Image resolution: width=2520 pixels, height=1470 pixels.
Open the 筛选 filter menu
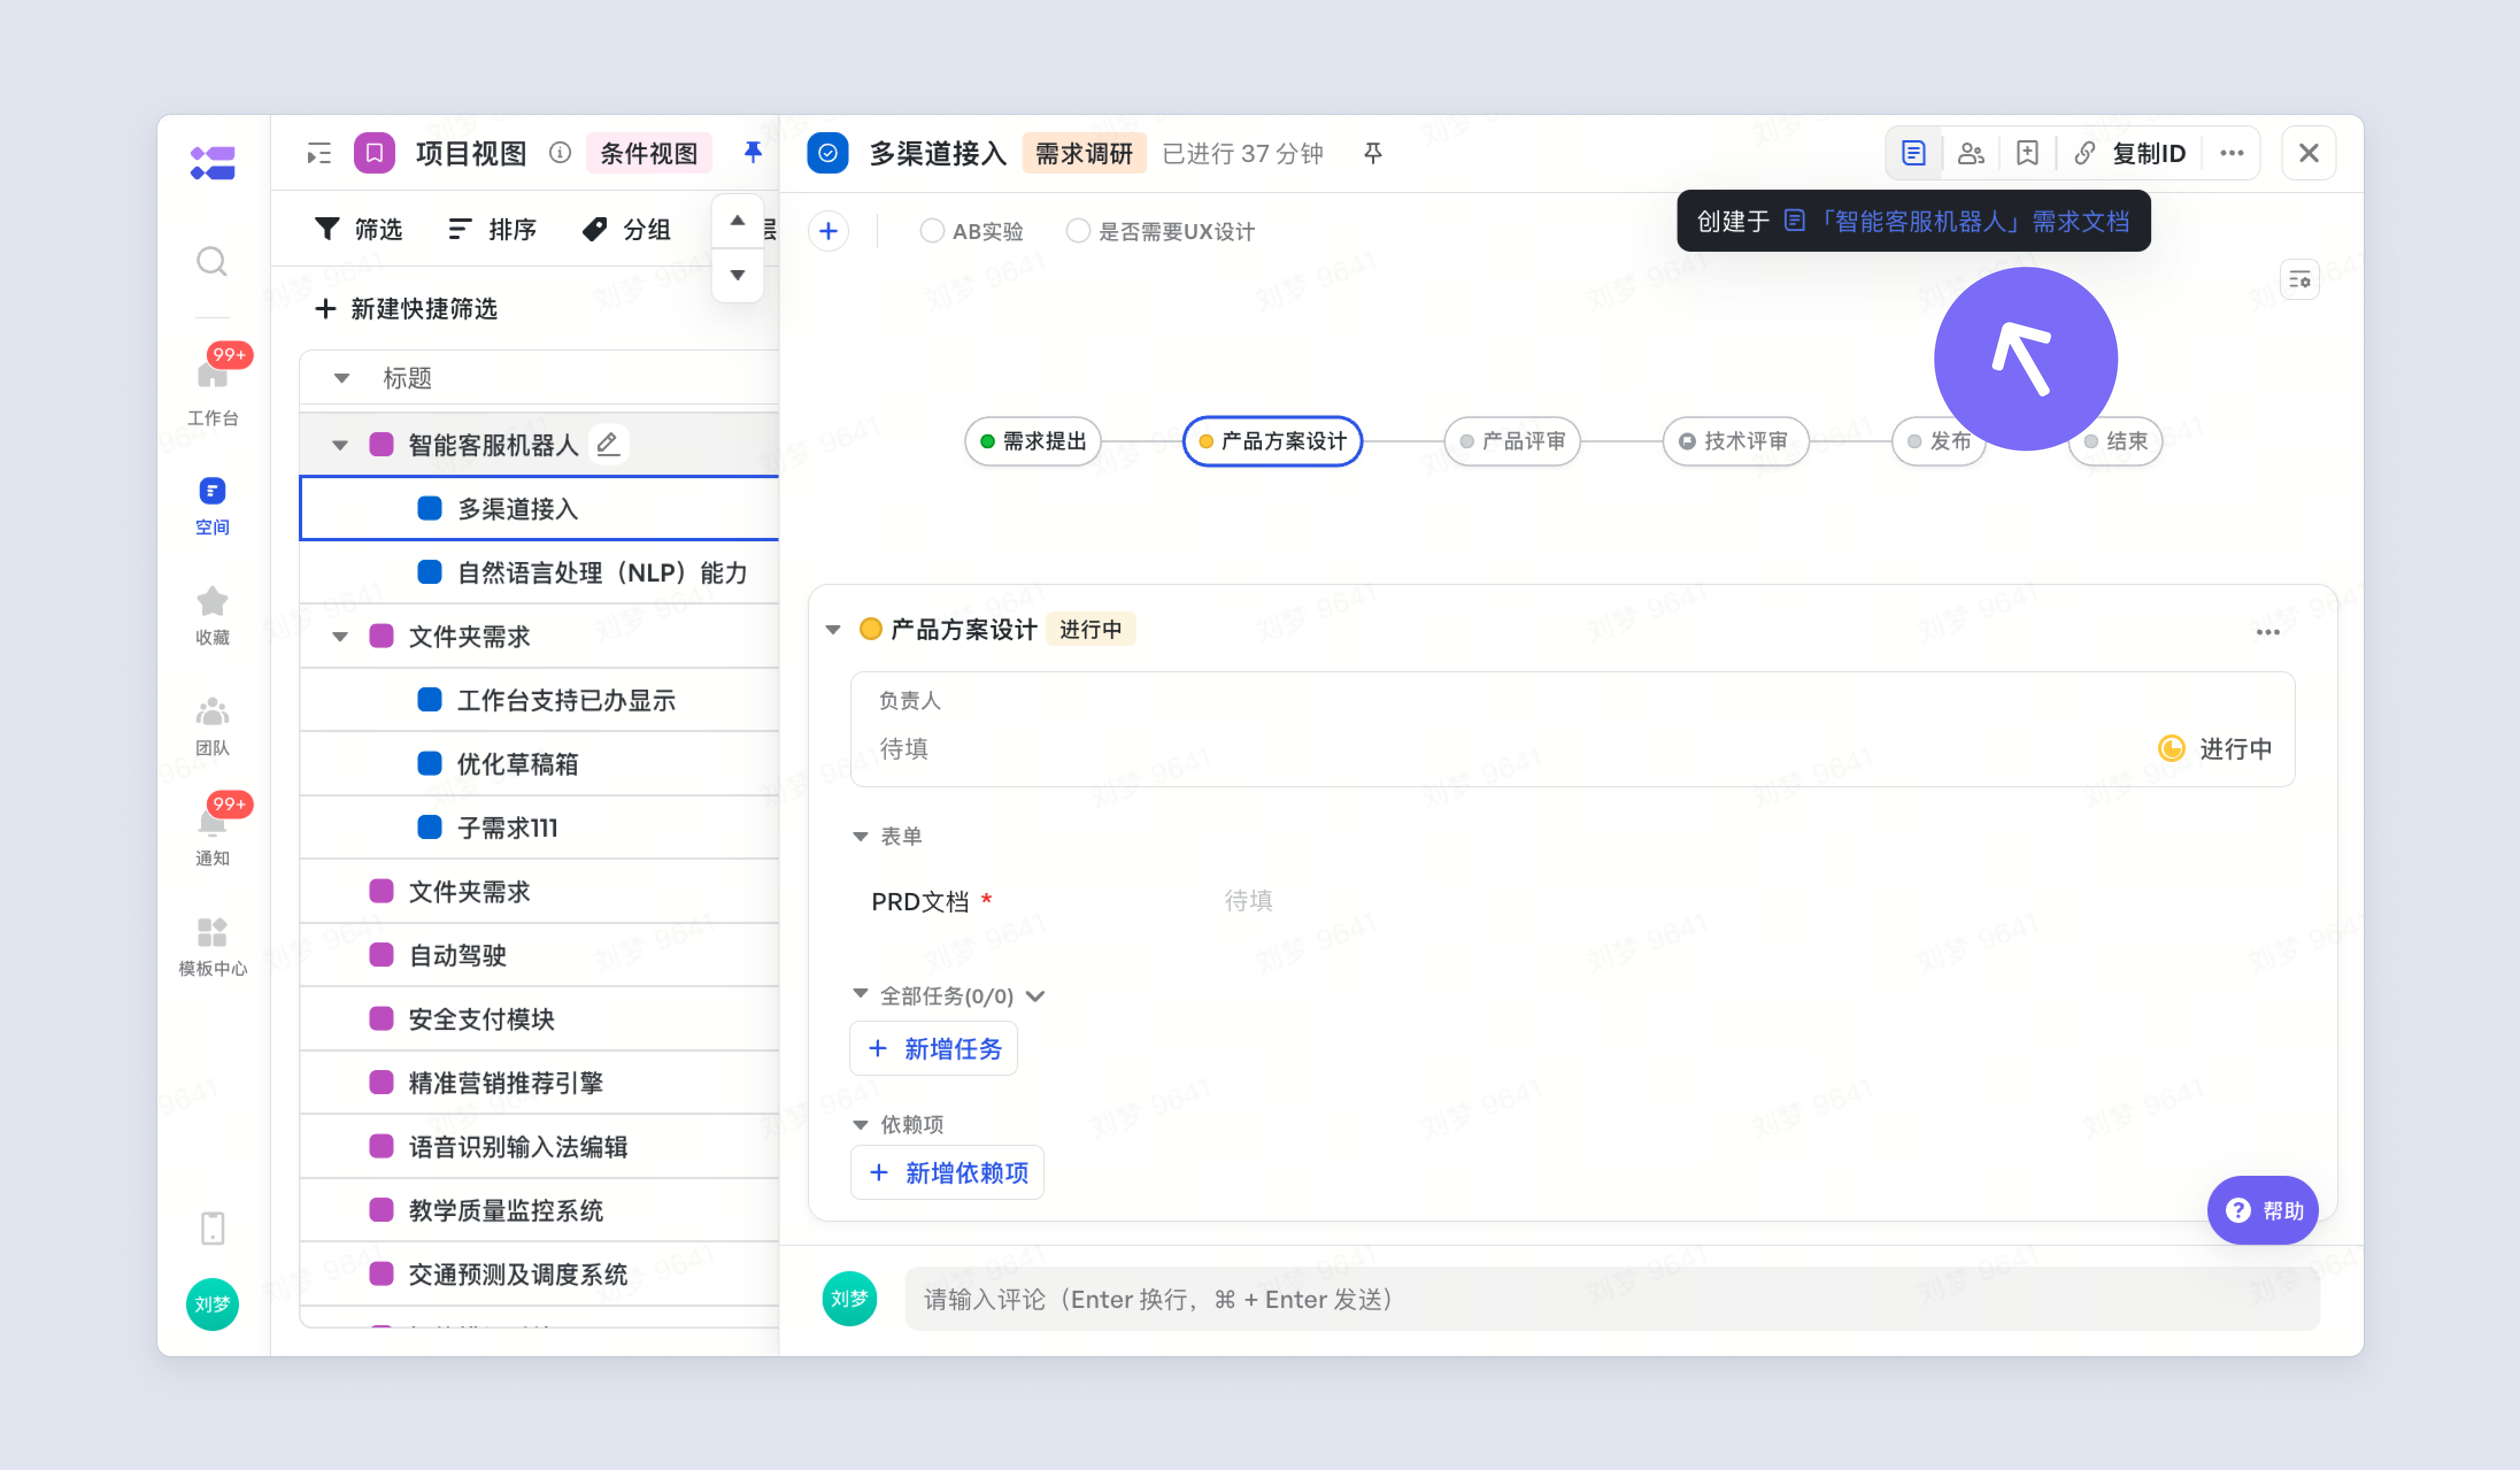(x=358, y=229)
